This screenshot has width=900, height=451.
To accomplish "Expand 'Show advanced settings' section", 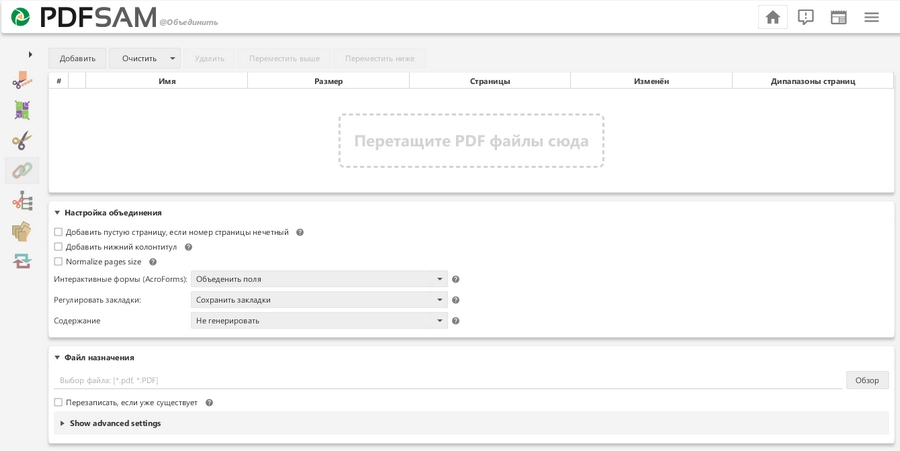I will coord(114,423).
